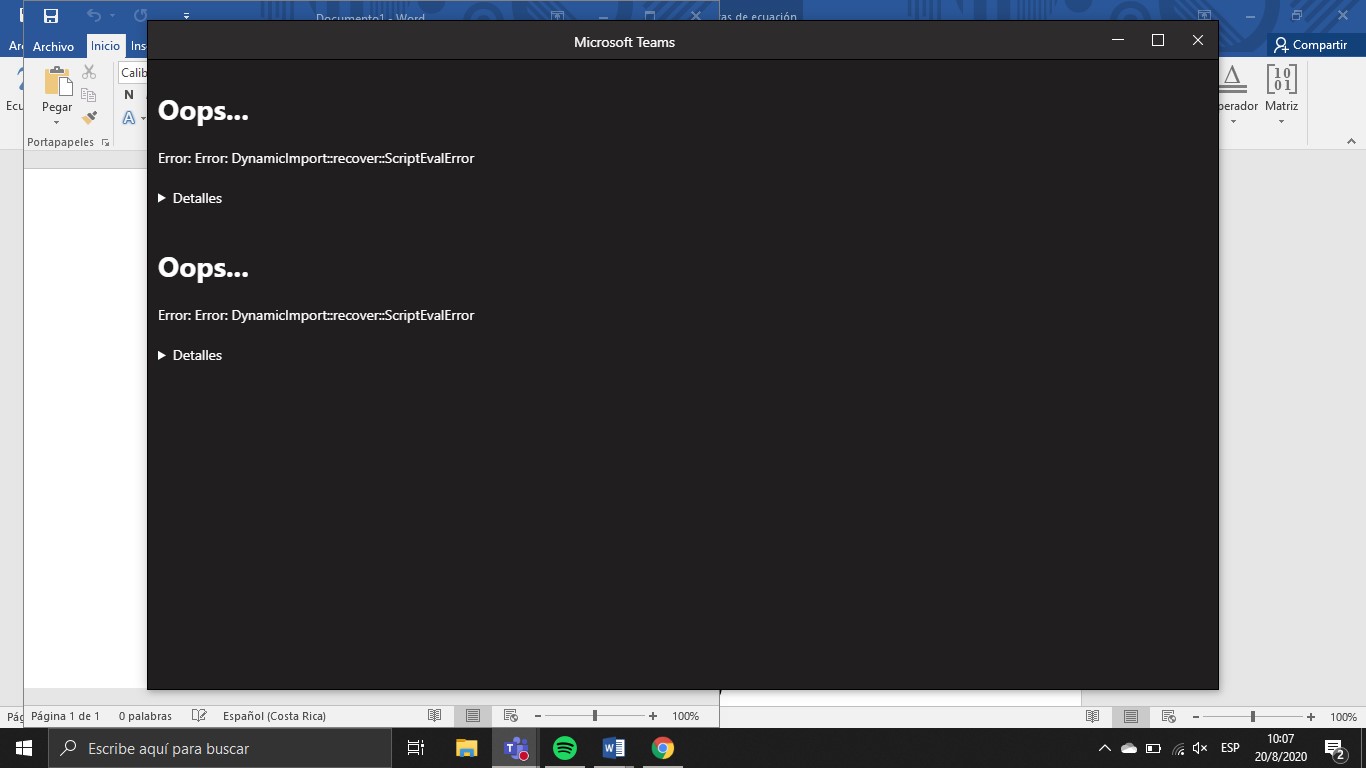1366x768 pixels.
Task: Undo the last action in Word
Action: 94,16
